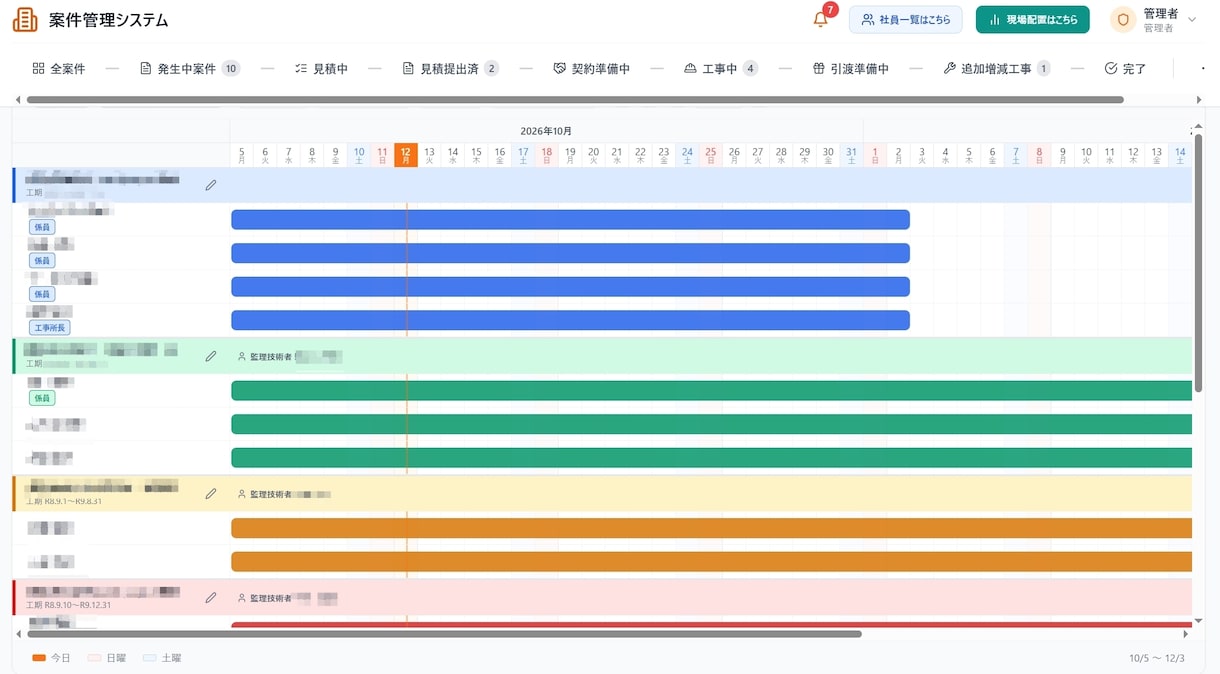
Task: Click the 社員一覧はこちら button
Action: click(x=906, y=20)
